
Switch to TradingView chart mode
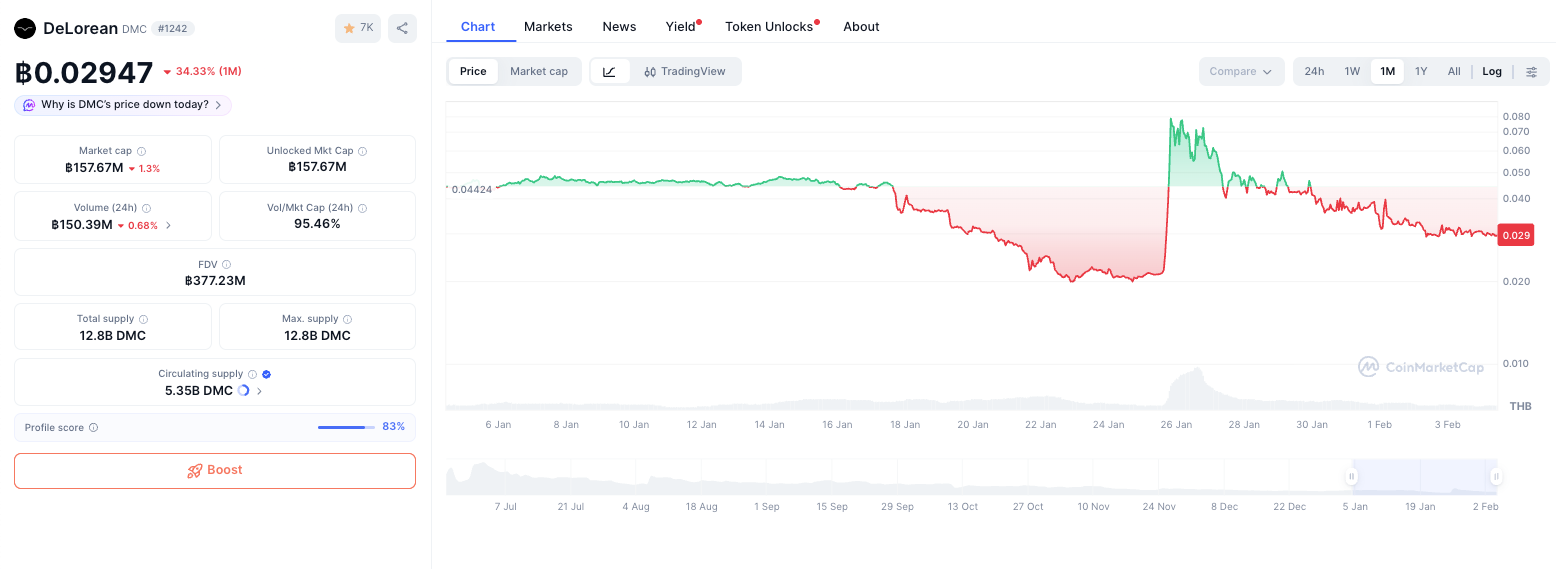685,71
